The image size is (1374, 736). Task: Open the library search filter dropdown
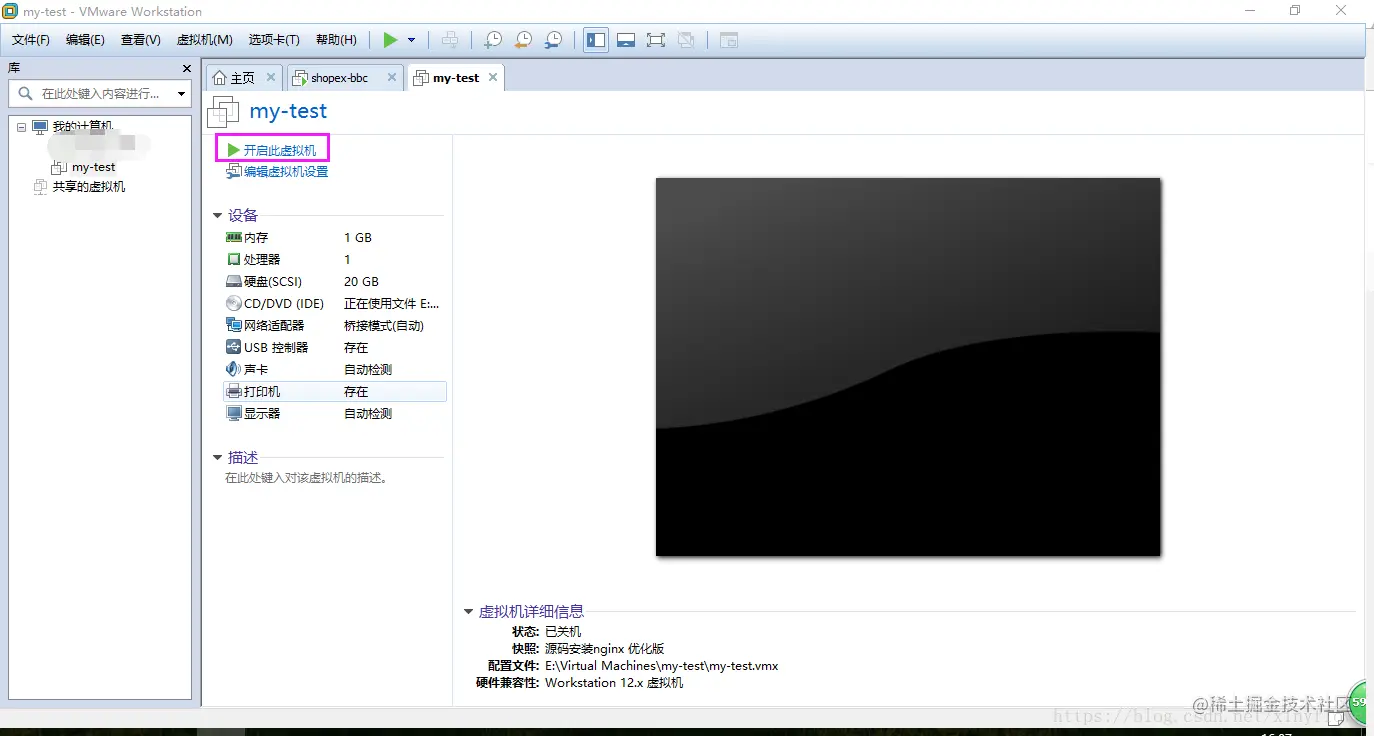[x=181, y=93]
